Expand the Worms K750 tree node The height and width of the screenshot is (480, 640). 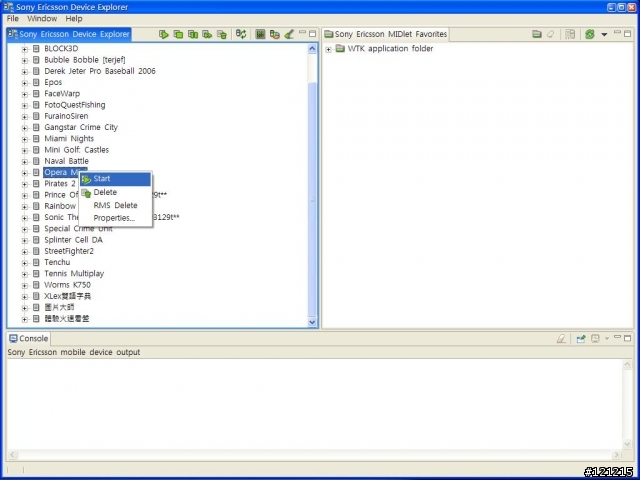[25, 285]
